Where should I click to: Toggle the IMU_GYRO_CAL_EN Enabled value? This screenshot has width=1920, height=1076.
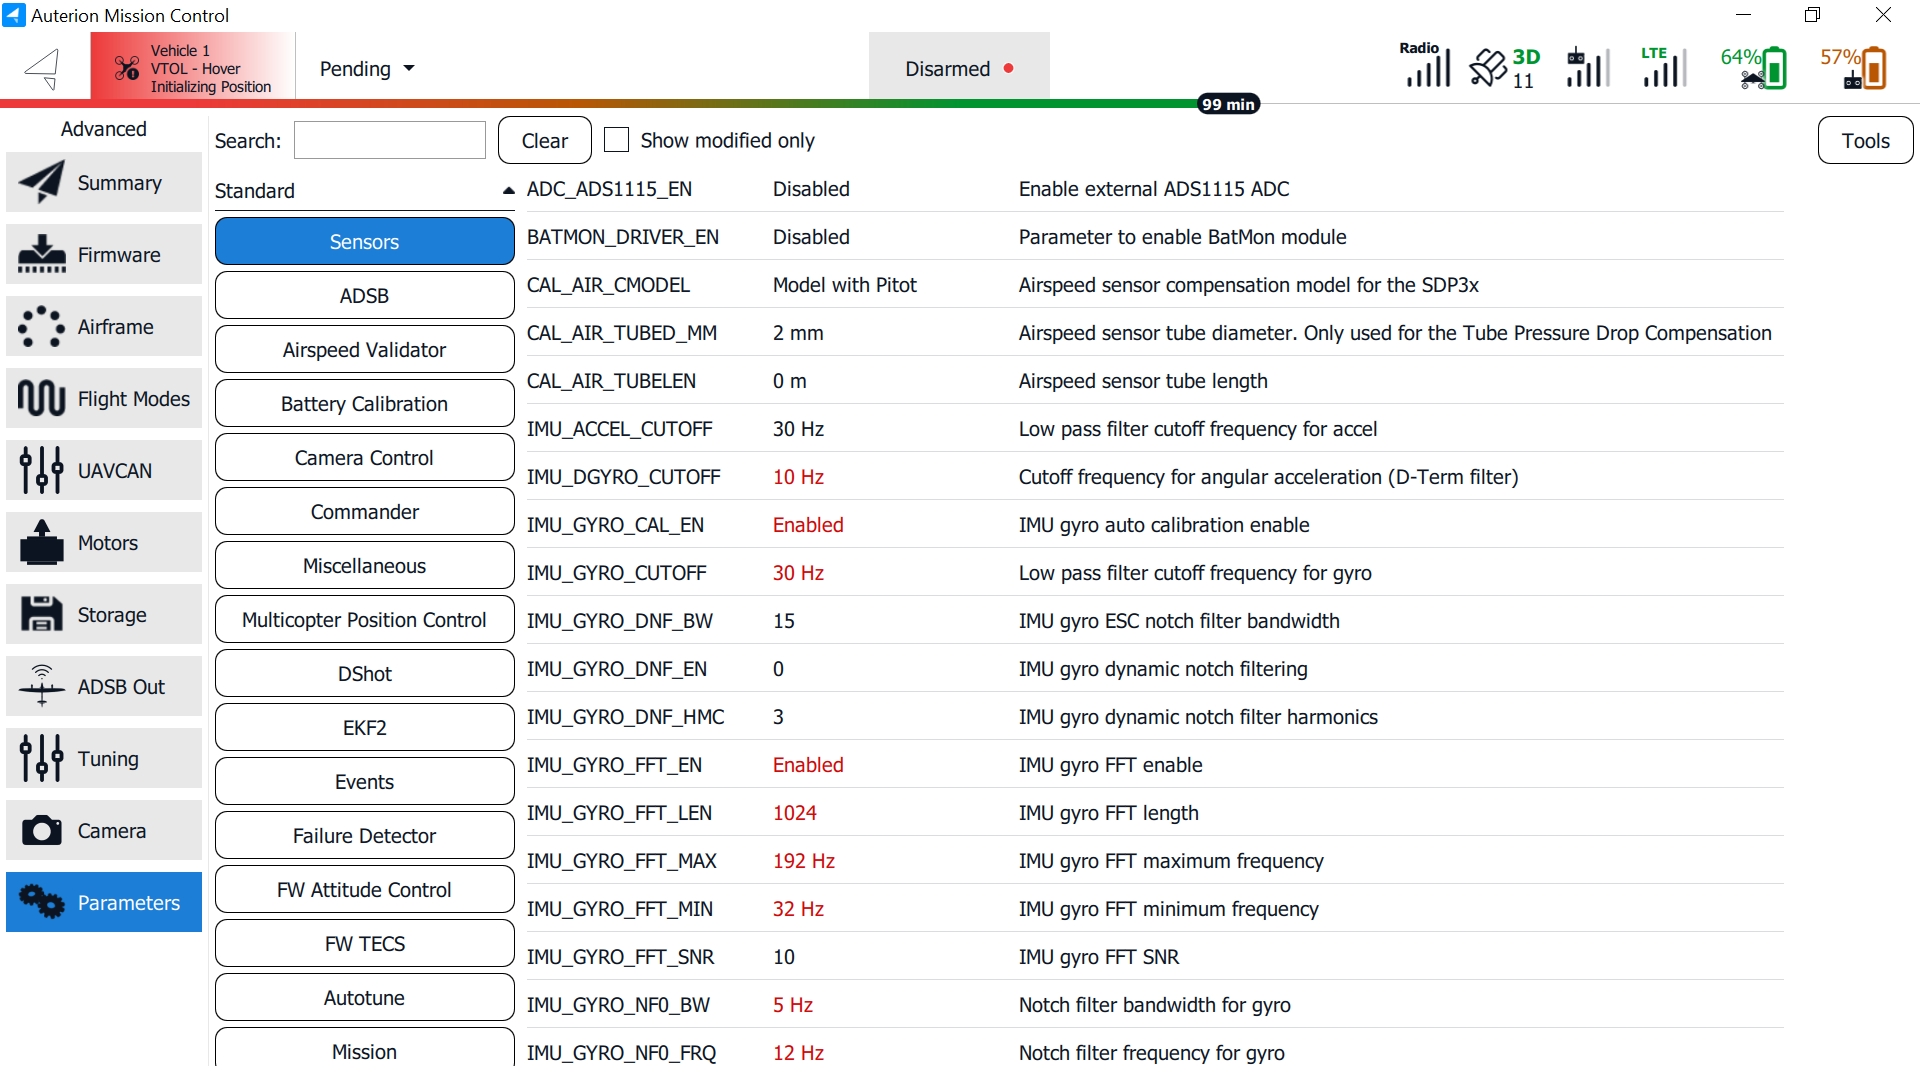(x=808, y=525)
